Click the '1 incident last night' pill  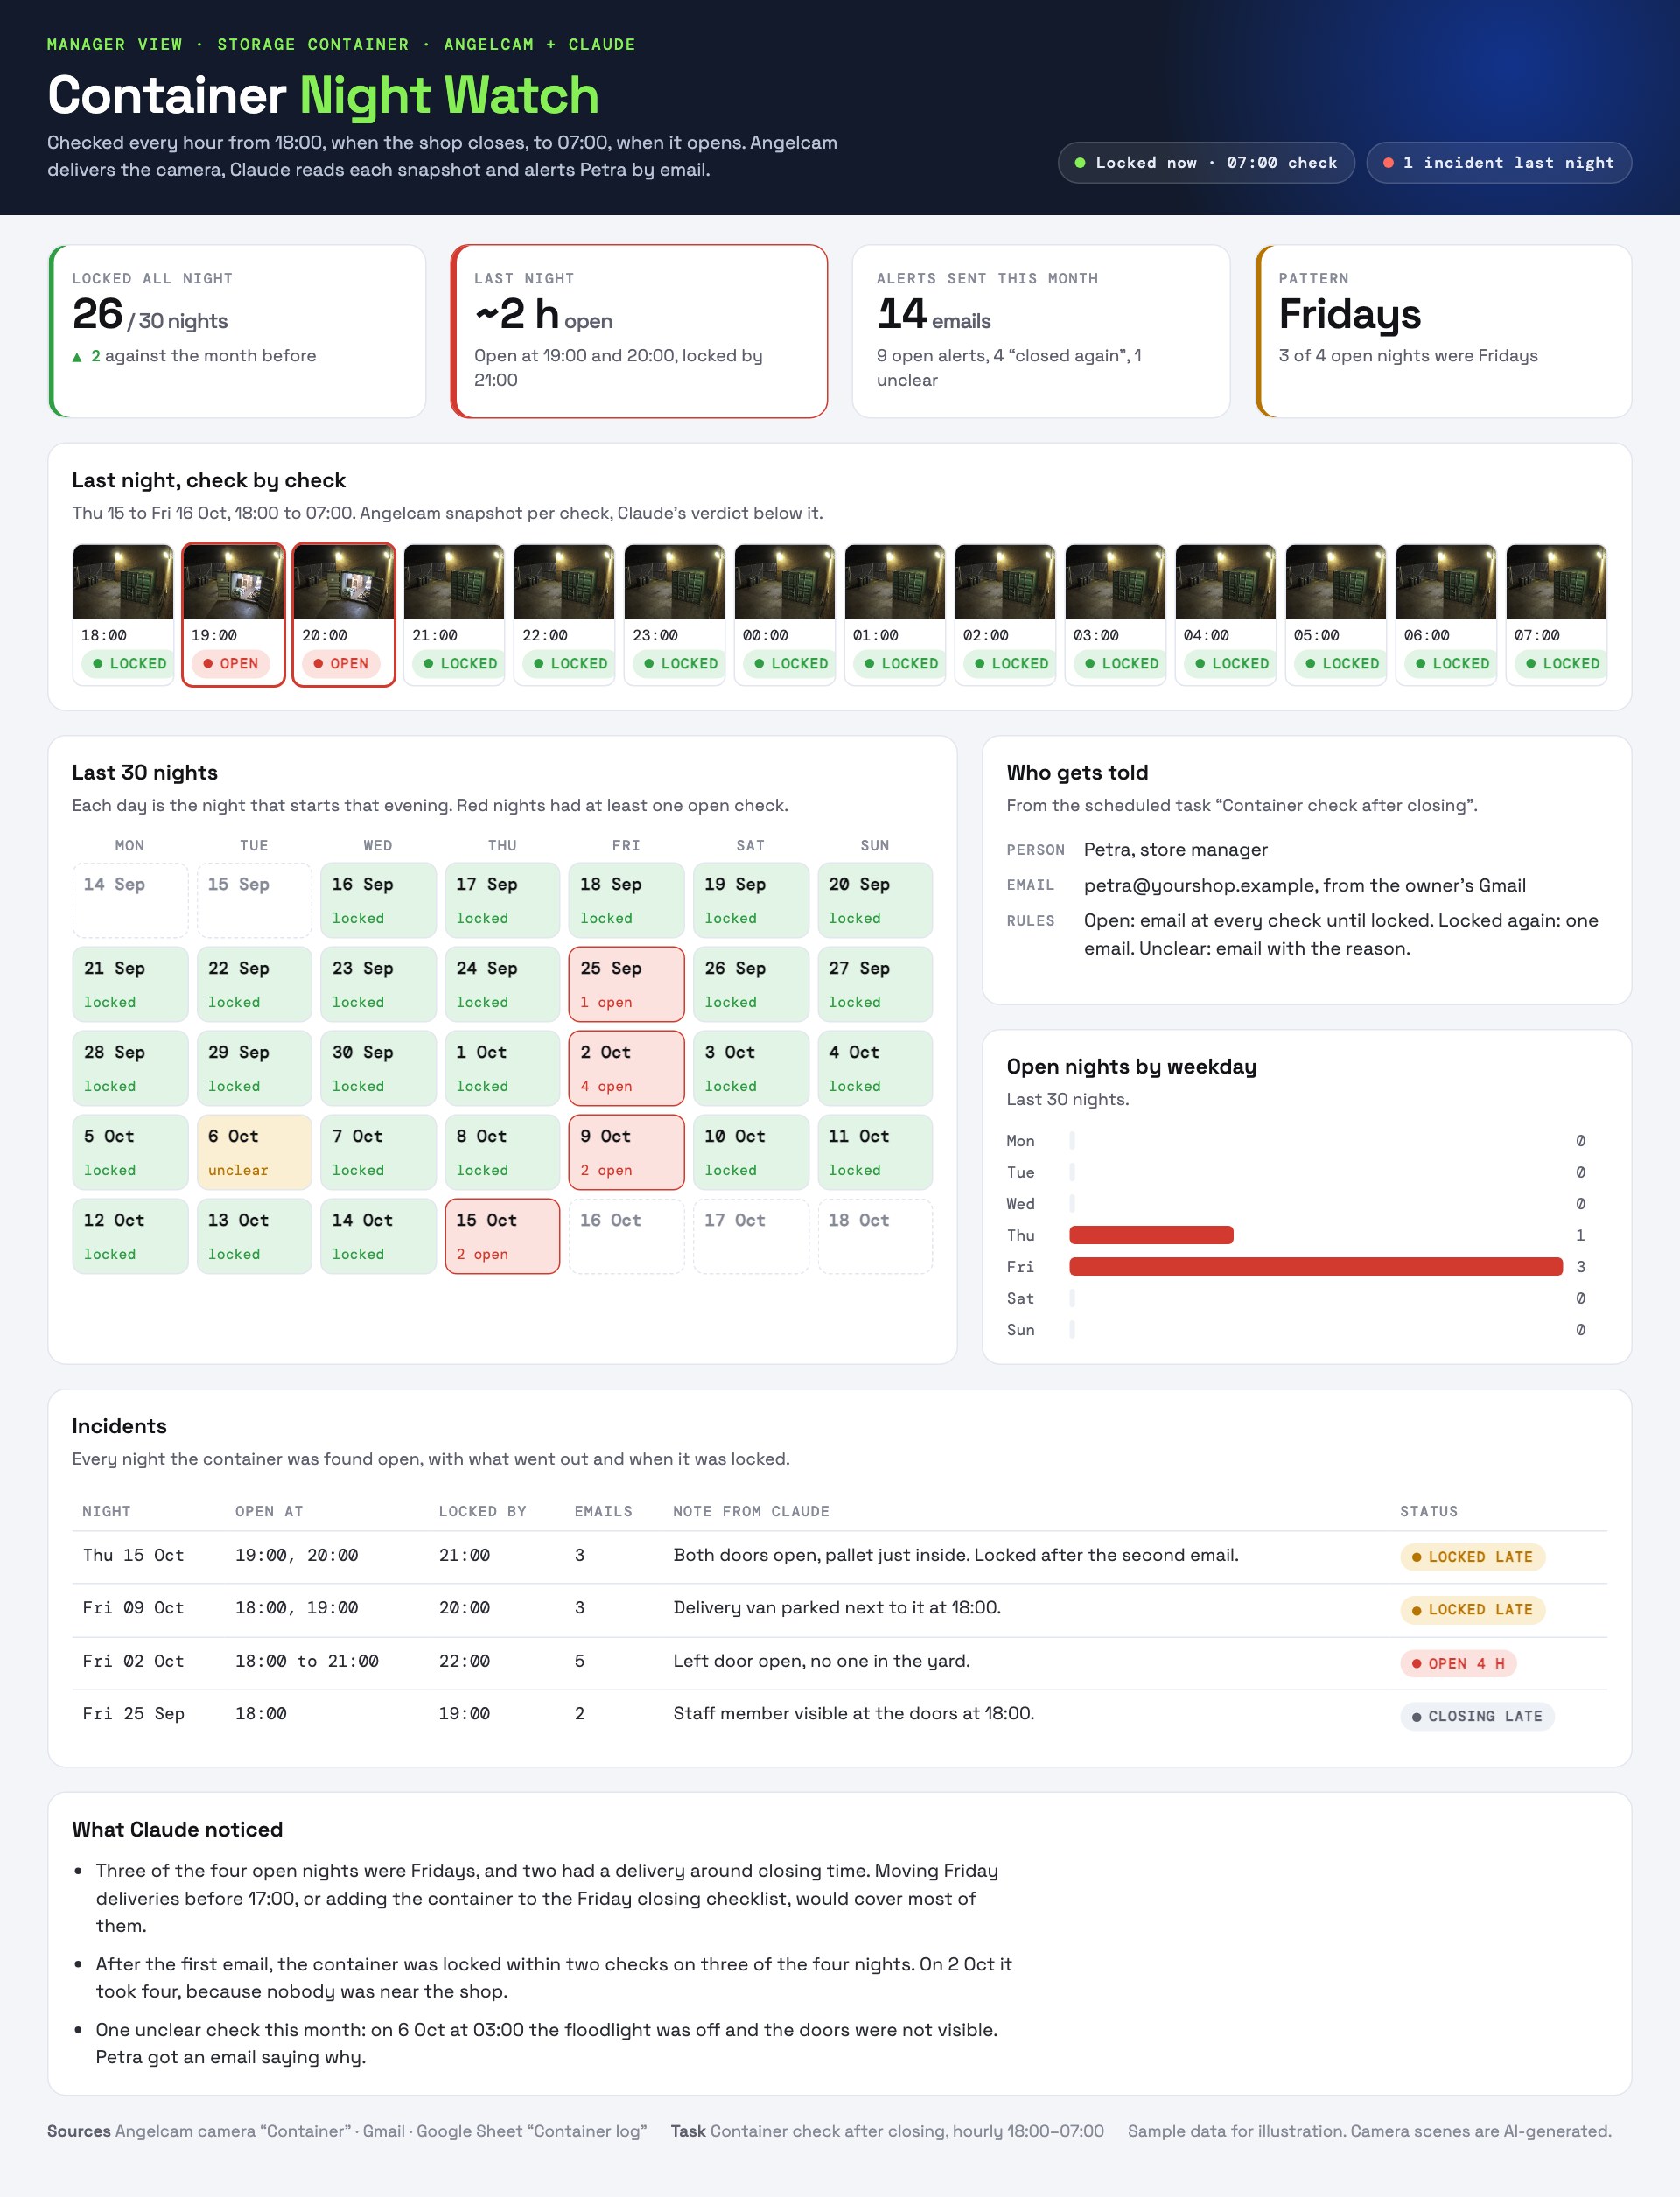pos(1498,163)
